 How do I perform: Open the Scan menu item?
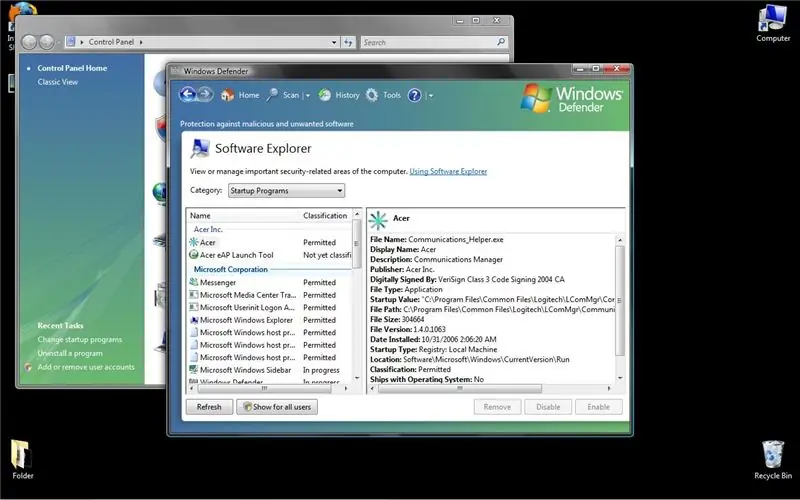[291, 95]
